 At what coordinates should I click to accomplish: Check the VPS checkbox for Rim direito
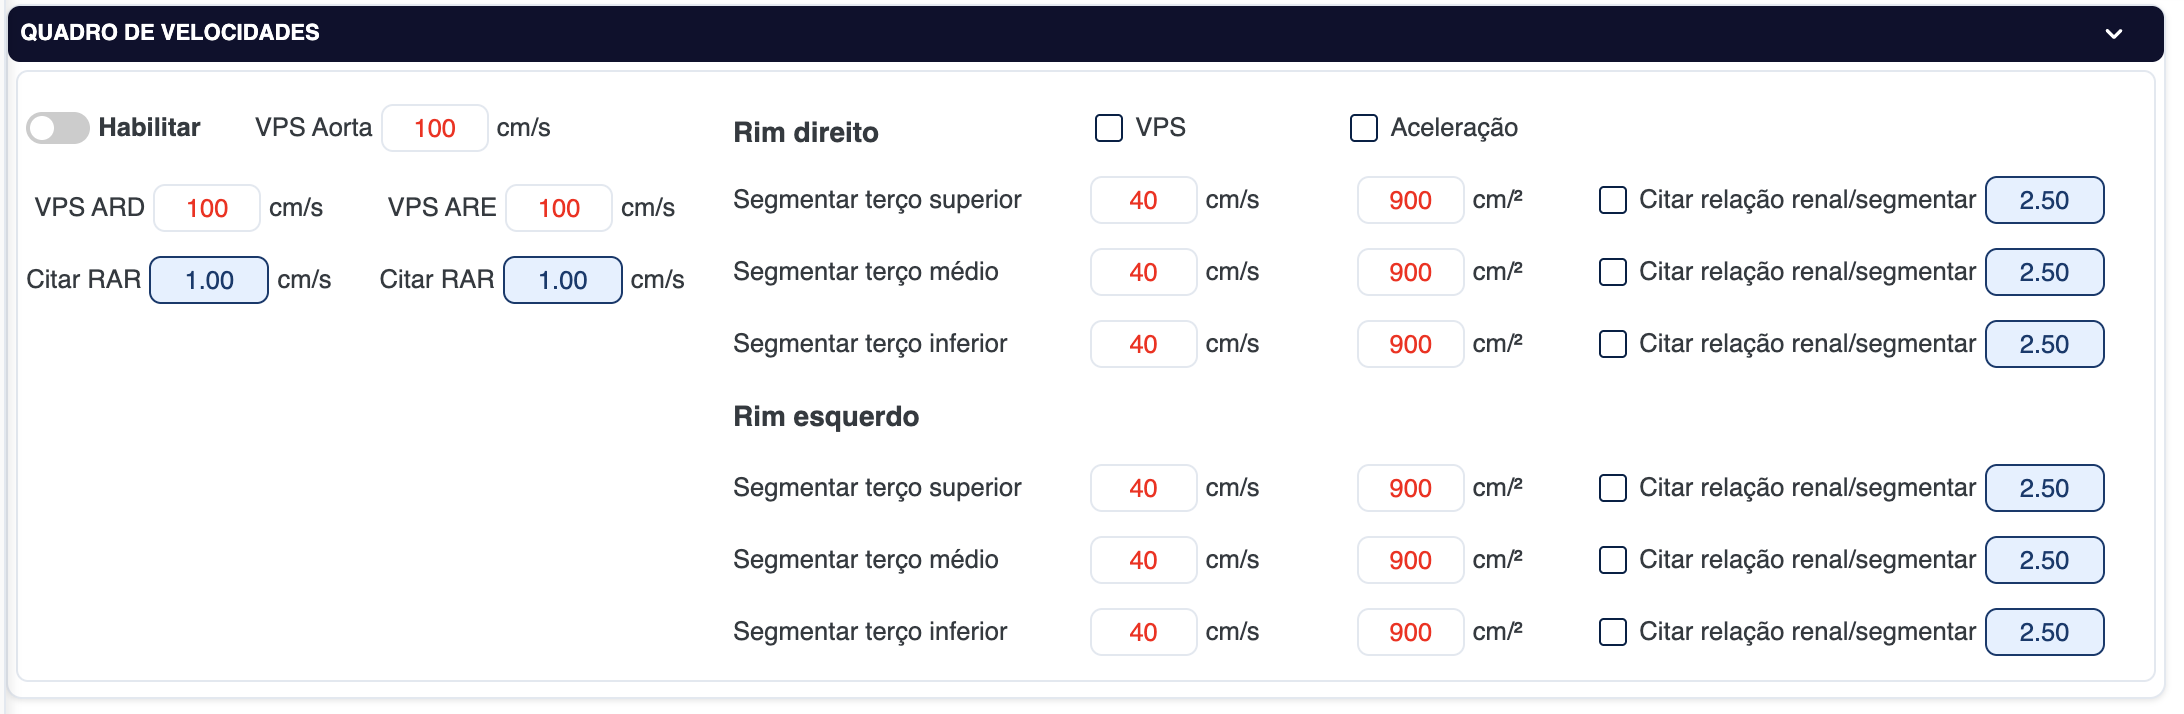point(1109,128)
